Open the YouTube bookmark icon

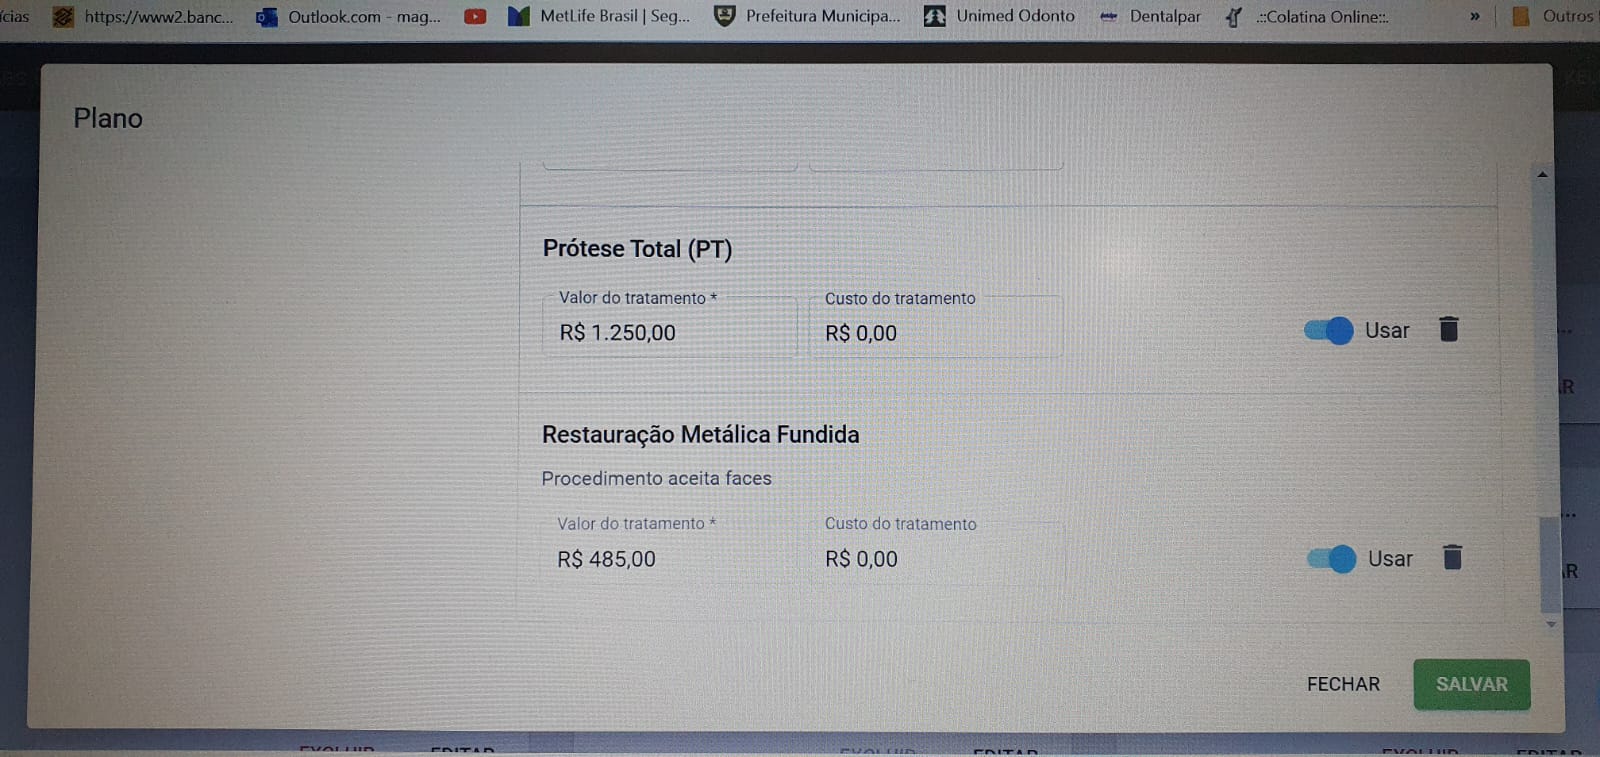coord(475,16)
